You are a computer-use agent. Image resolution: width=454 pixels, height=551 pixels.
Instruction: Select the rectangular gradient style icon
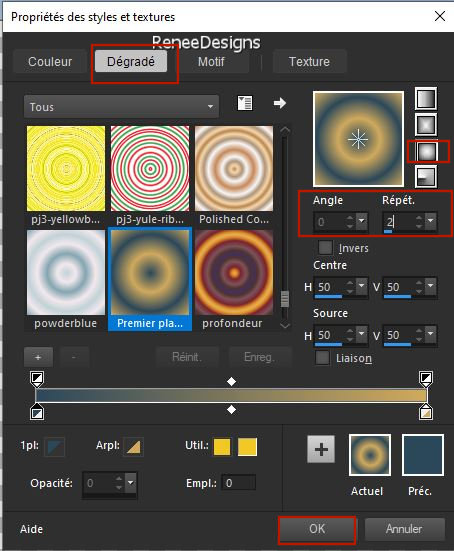(426, 125)
